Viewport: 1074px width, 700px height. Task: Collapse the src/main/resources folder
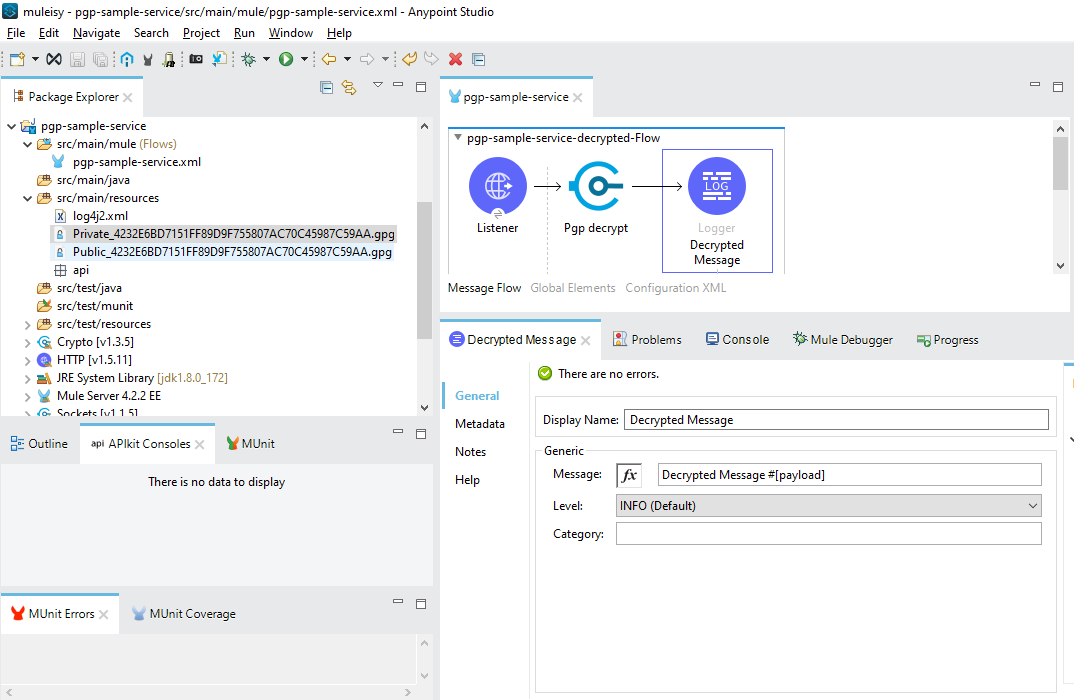tap(27, 198)
